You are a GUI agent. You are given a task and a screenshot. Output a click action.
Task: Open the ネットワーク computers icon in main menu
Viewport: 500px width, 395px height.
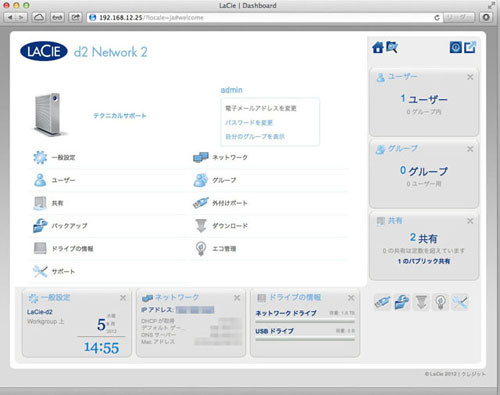point(201,157)
